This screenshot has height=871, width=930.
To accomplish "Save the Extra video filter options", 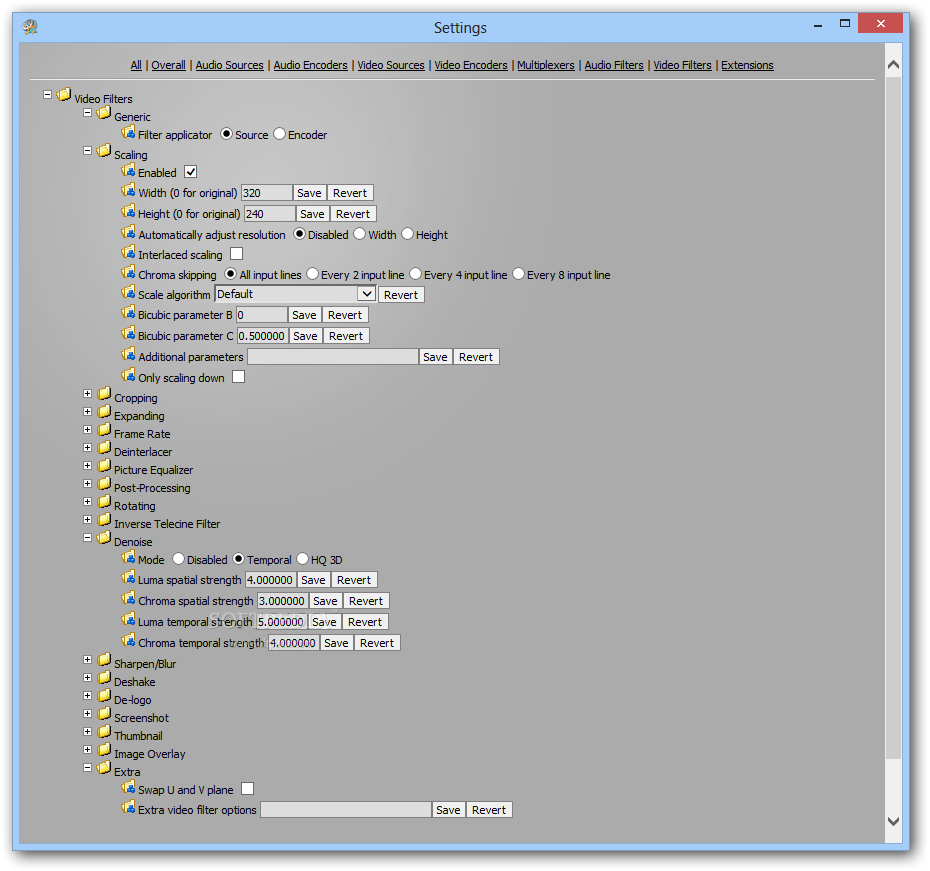I will [x=448, y=810].
